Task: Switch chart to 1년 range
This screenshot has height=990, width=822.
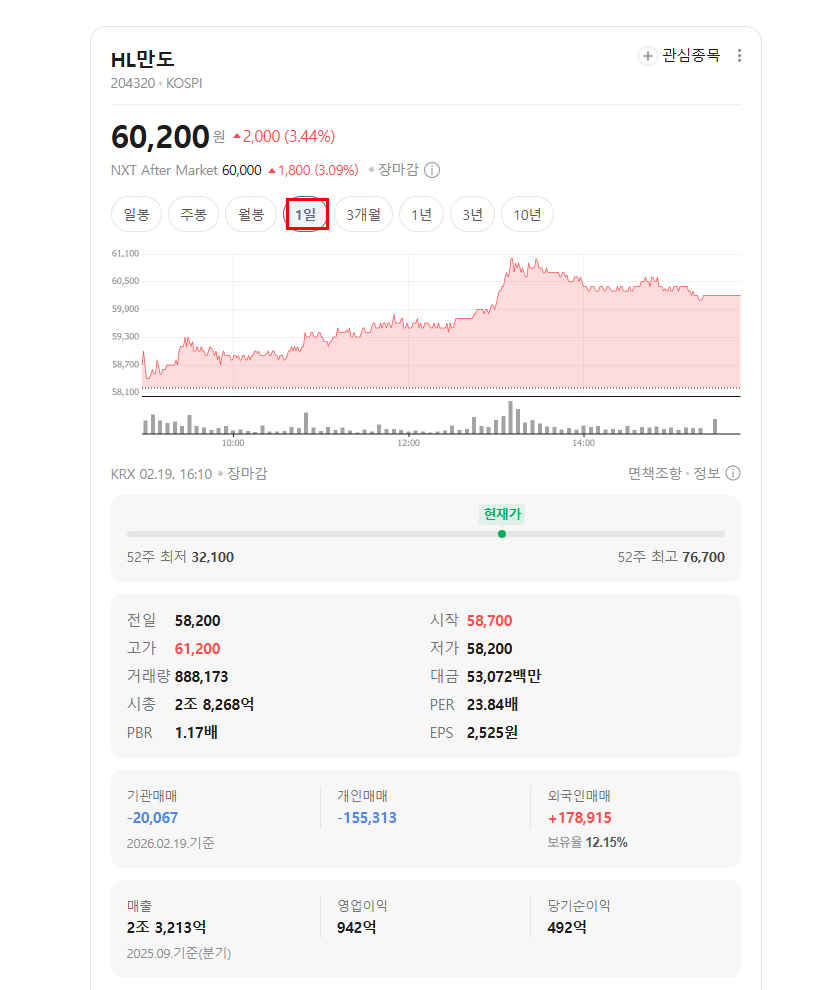Action: tap(422, 215)
